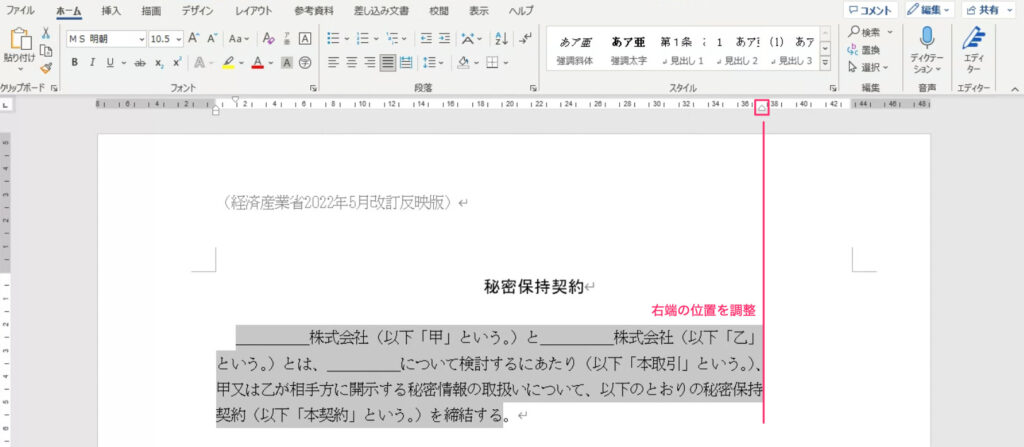Screen dimensions: 1024x447
Task: Toggle character shading gray A
Action: [x=286, y=63]
